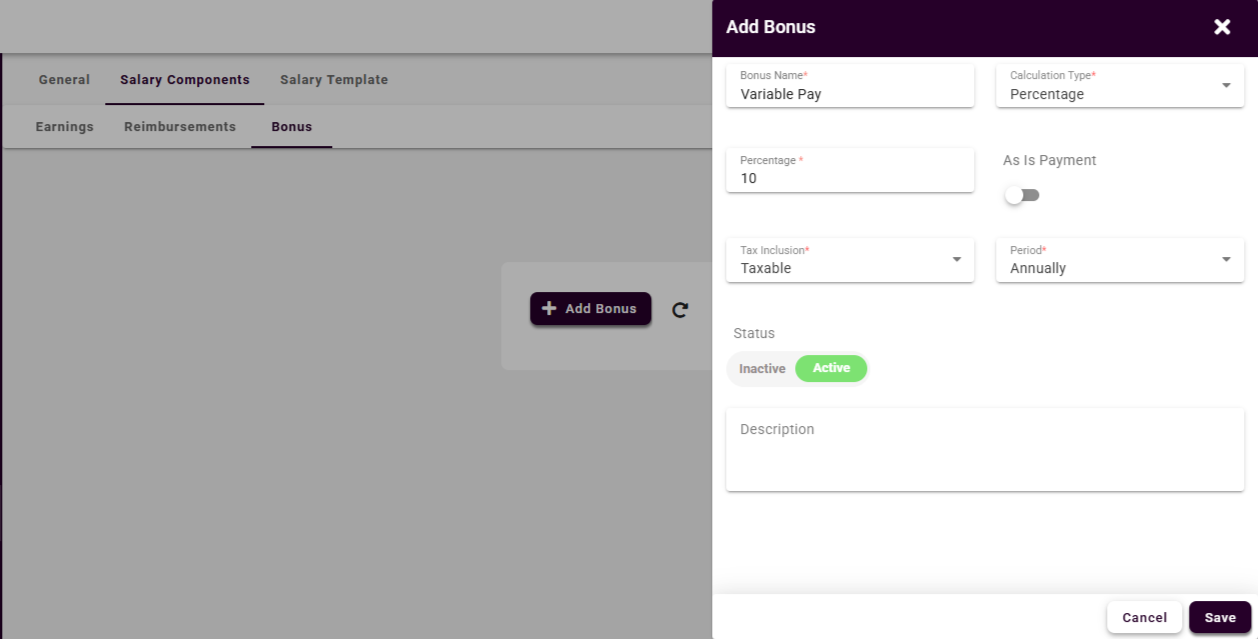Select the Earnings sub-tab
1258x639 pixels.
coord(65,127)
